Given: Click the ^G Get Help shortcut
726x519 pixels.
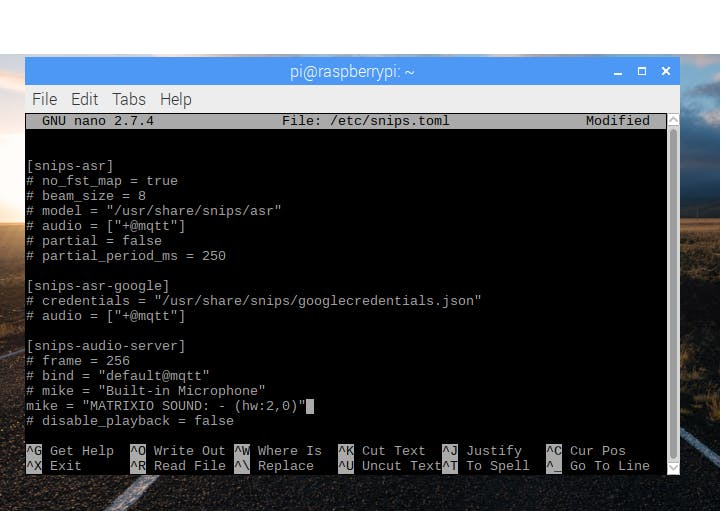Looking at the screenshot, I should pos(70,450).
